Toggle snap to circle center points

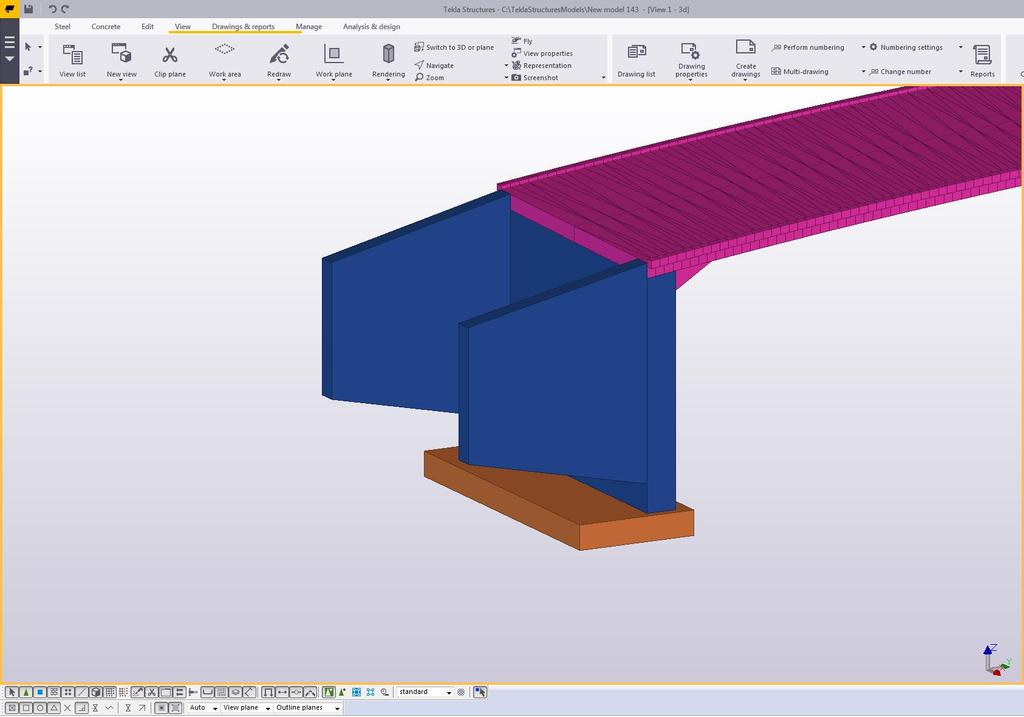[x=40, y=708]
